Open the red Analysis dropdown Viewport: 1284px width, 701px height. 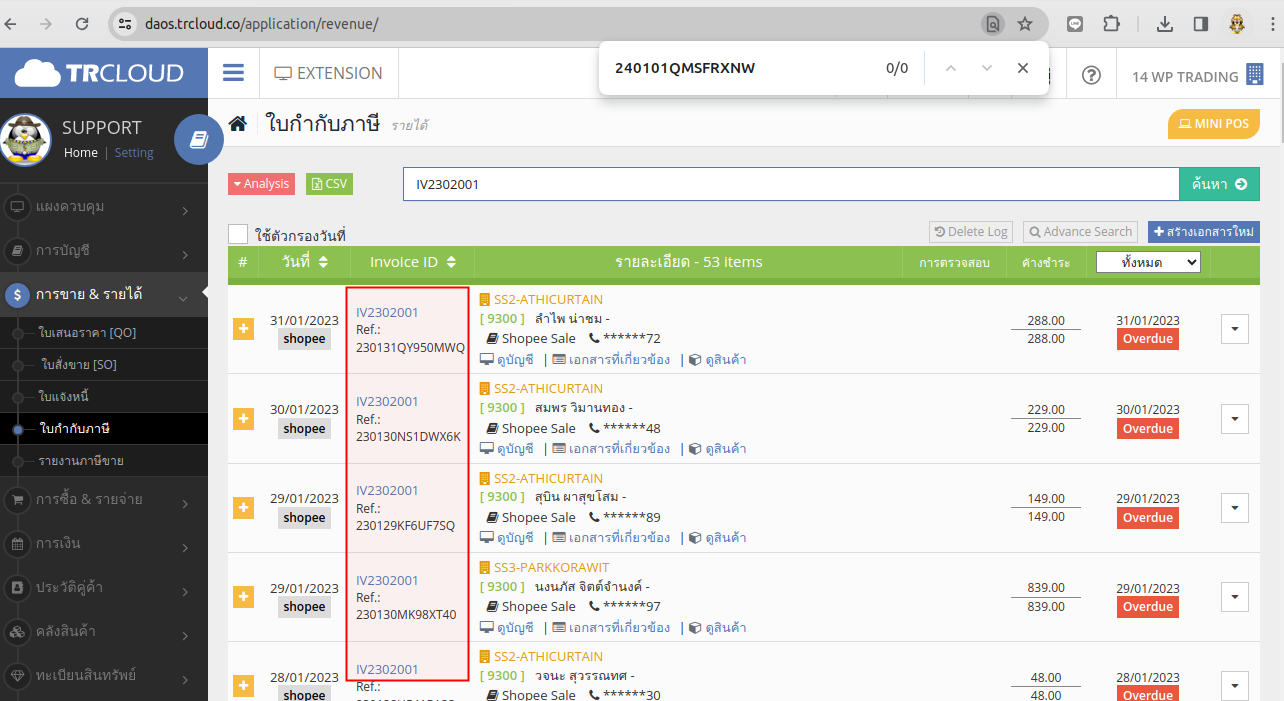click(x=261, y=184)
